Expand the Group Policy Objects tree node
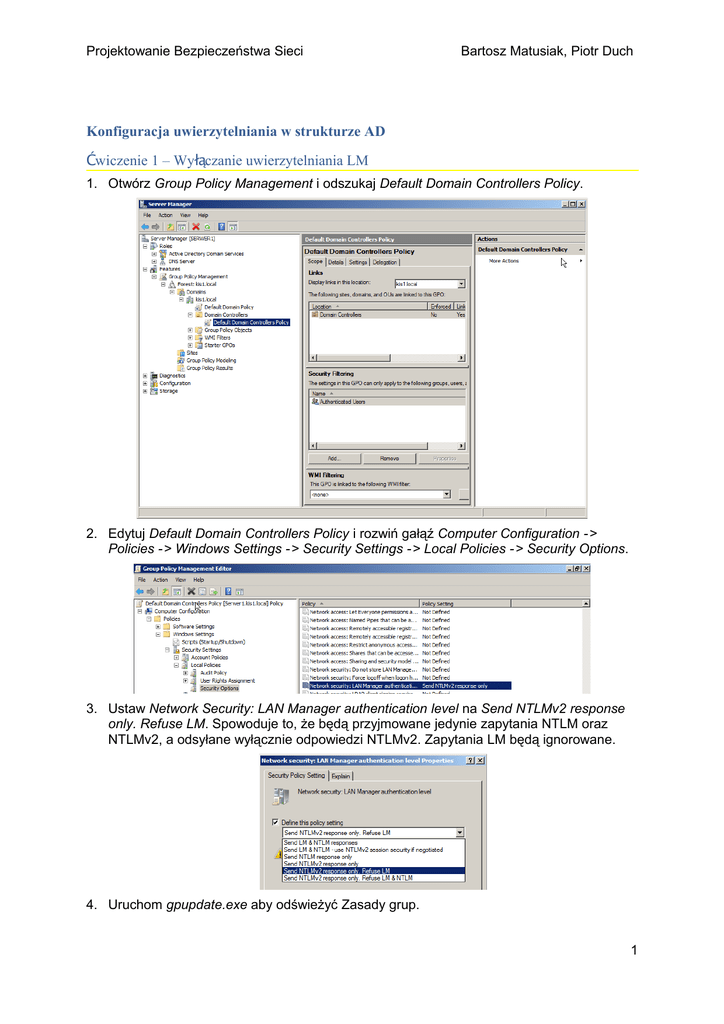This screenshot has height=1024, width=724. pos(190,330)
